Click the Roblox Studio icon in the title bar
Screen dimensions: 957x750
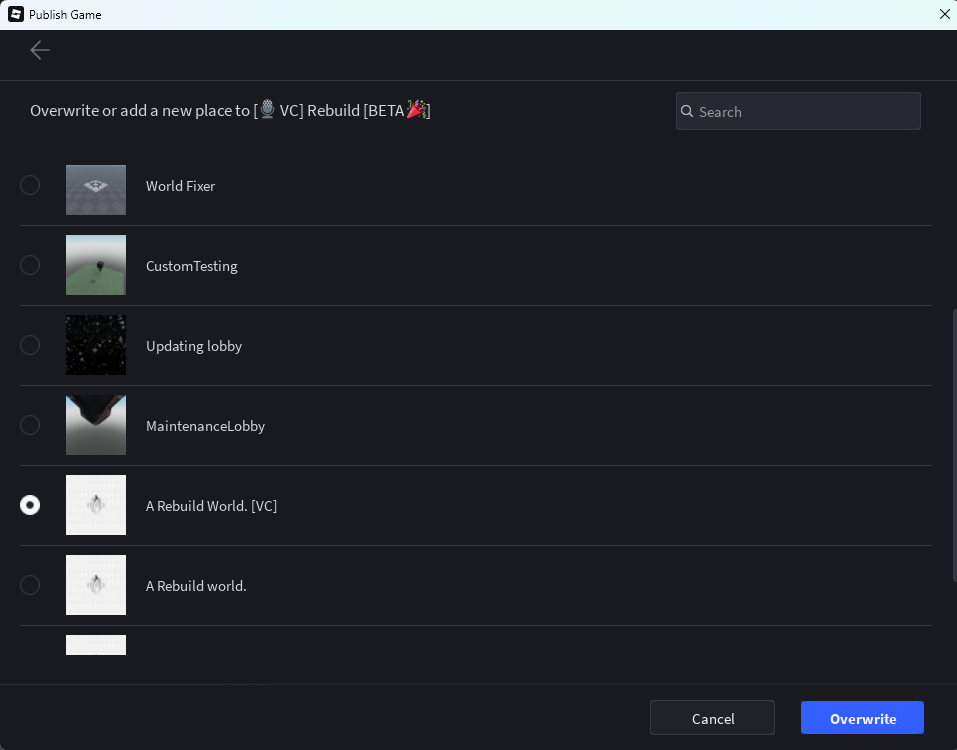point(14,14)
